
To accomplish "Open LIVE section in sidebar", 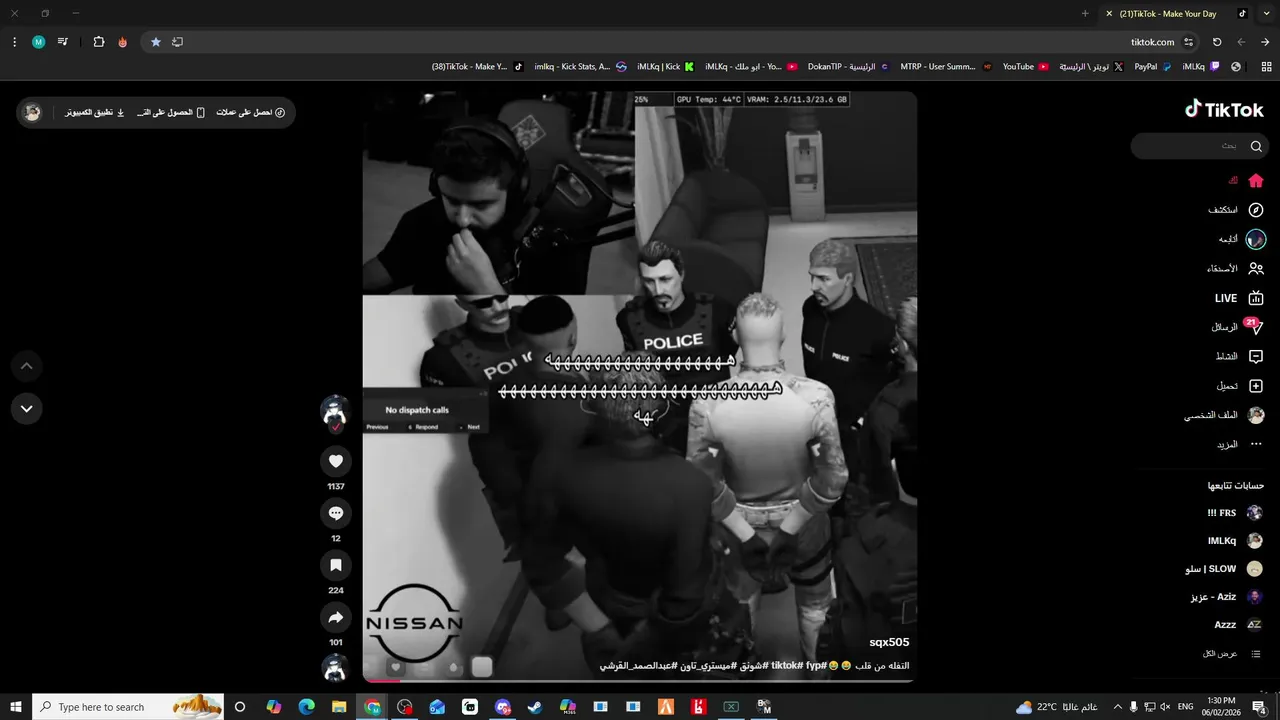I will 1239,298.
